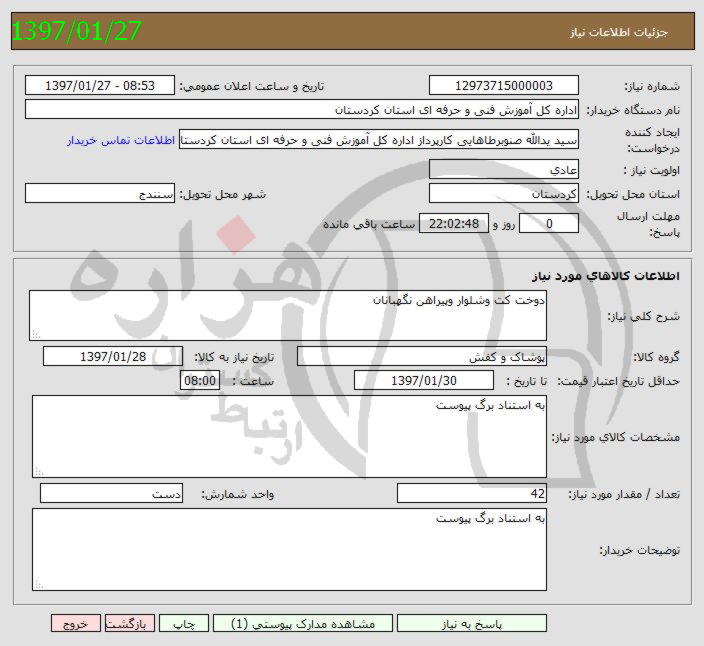704x646 pixels.
Task: Click the remaining time field 22:02:48
Action: [x=453, y=223]
